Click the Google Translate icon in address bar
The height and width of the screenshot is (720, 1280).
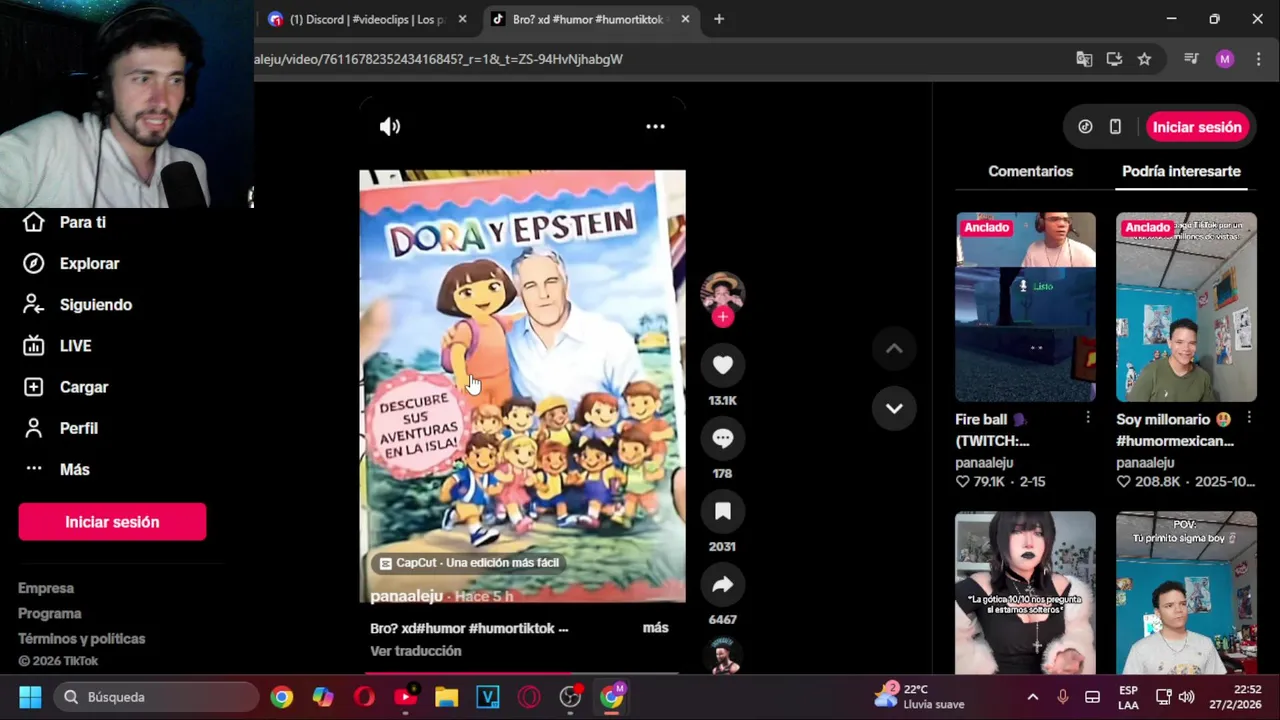1084,59
